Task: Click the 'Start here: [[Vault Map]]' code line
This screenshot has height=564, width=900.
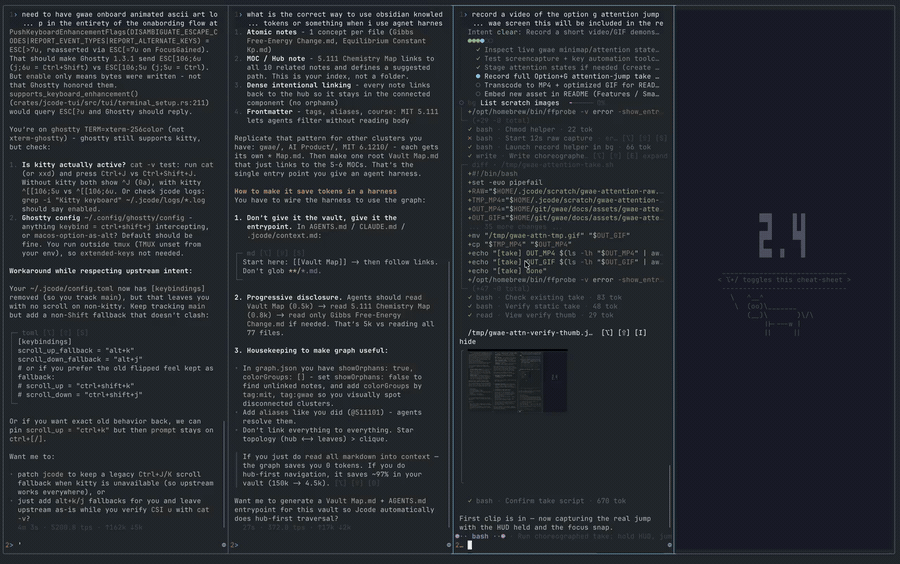Action: [x=340, y=262]
